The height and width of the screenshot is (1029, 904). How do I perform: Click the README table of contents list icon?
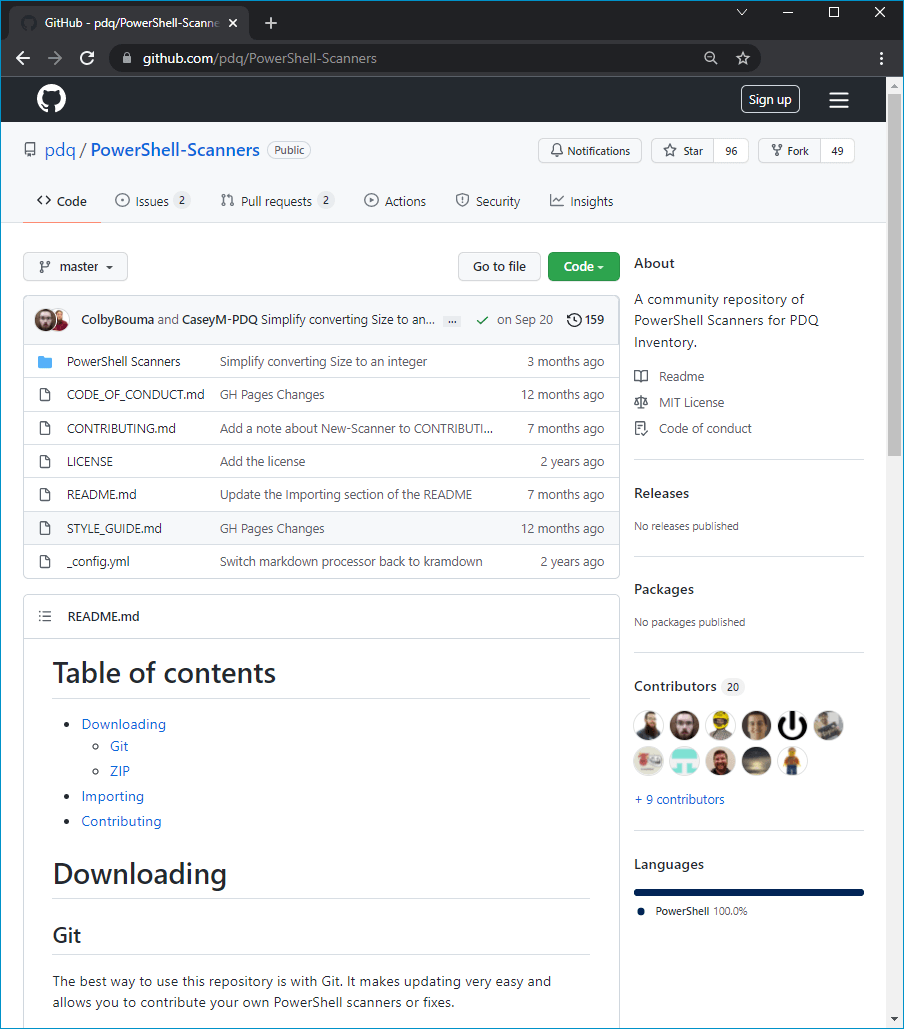click(x=45, y=616)
